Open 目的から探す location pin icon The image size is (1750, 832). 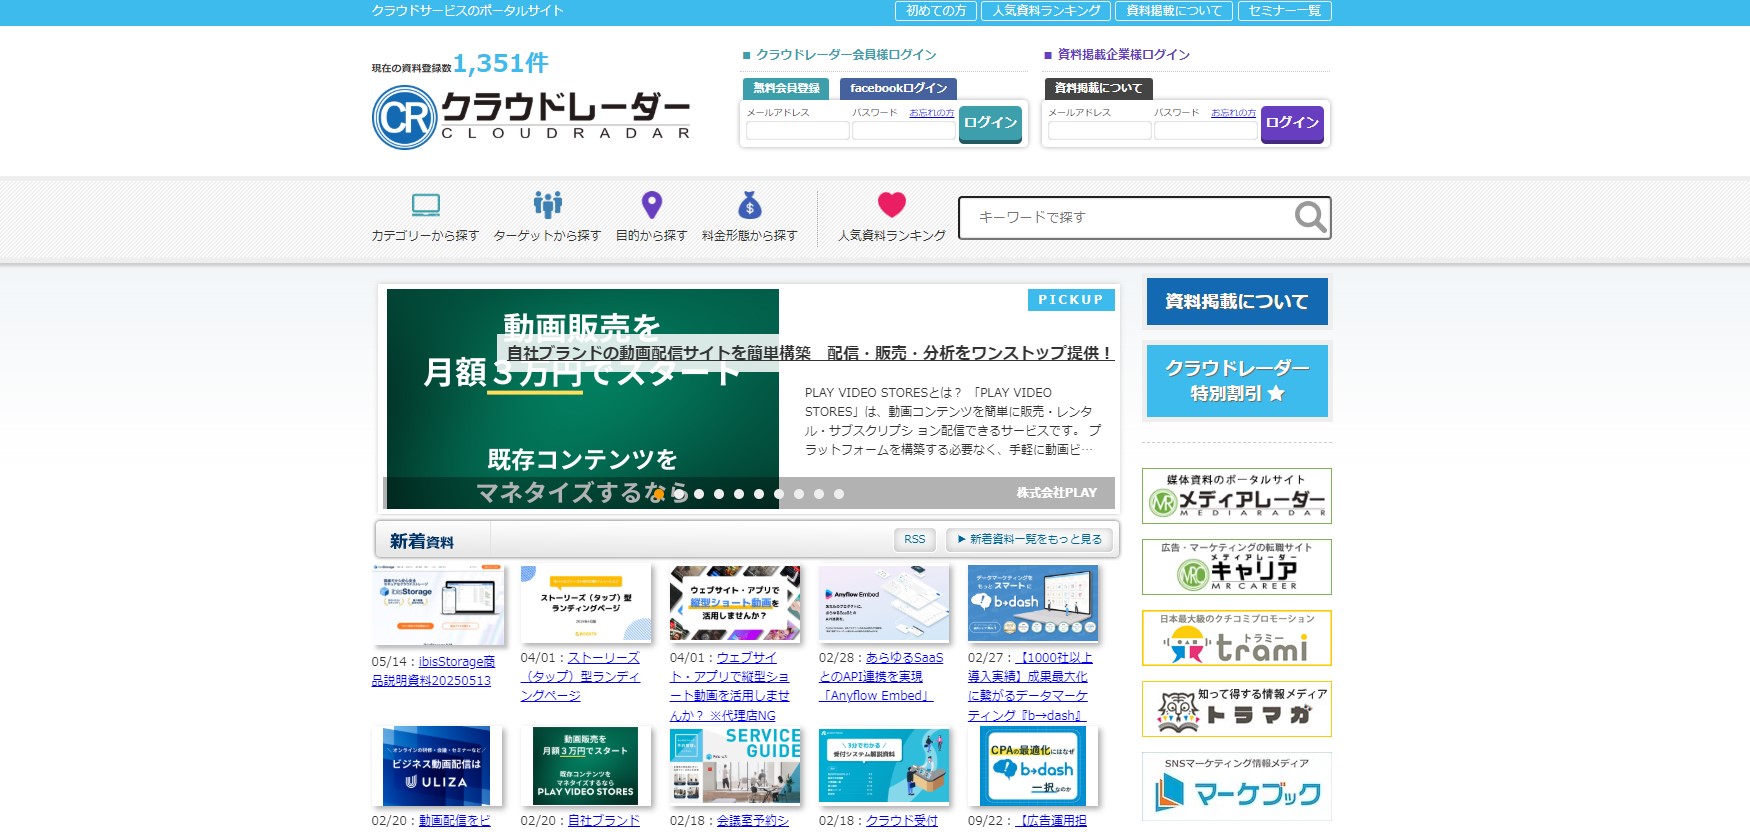point(652,205)
